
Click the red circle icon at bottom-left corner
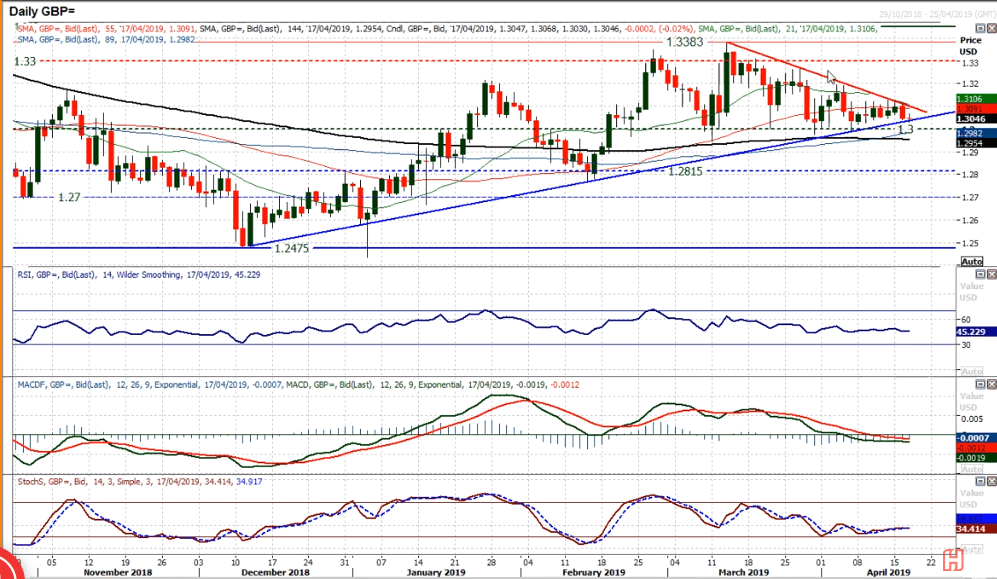(x=10, y=566)
